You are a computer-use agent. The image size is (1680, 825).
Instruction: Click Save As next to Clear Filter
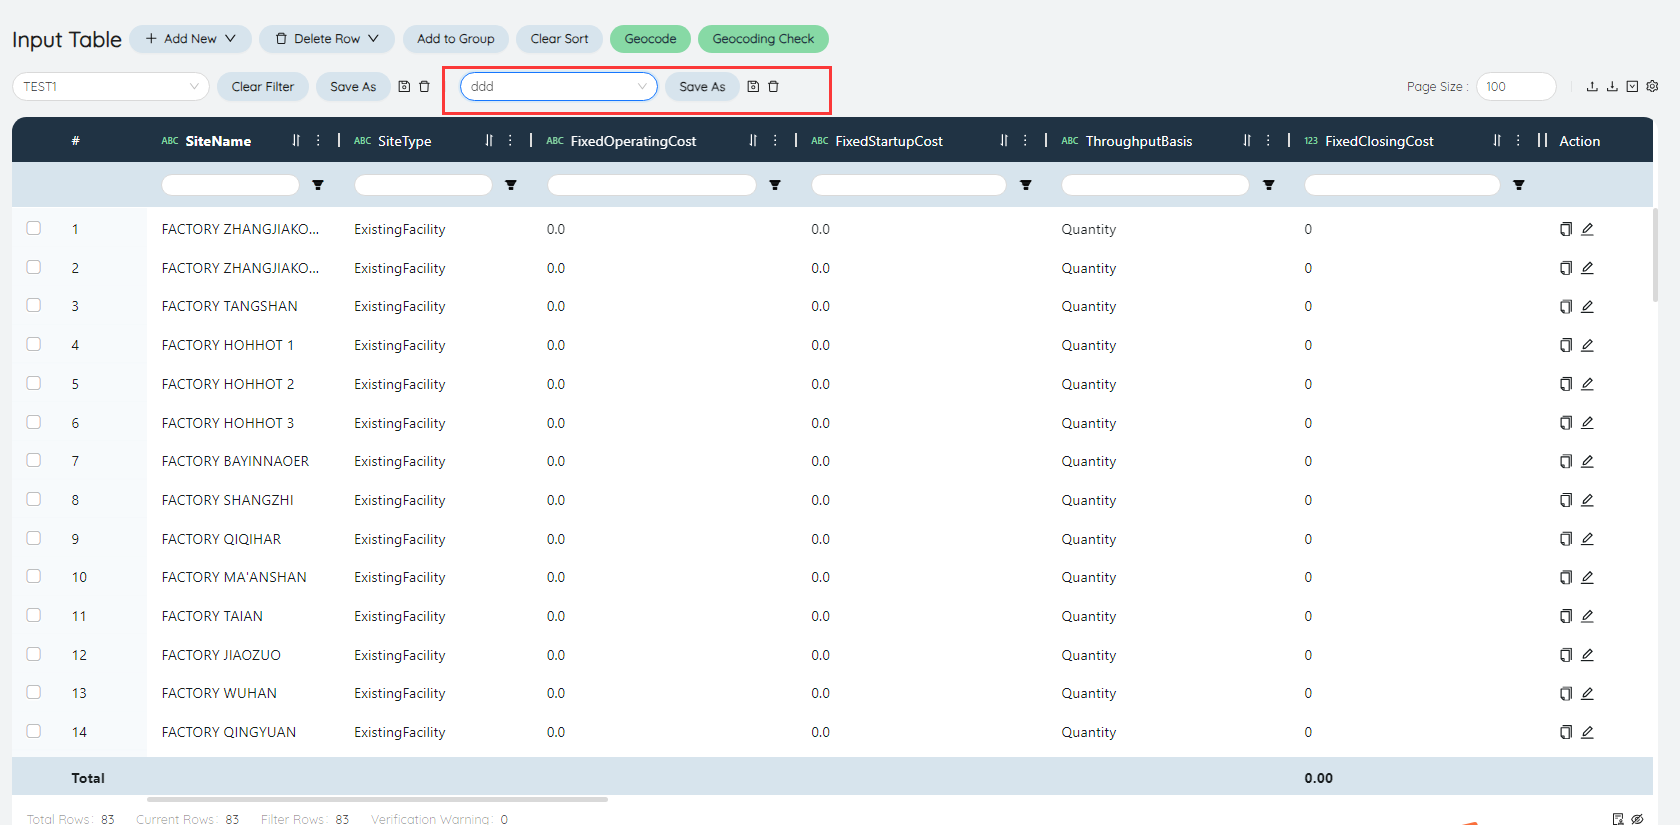click(x=353, y=87)
